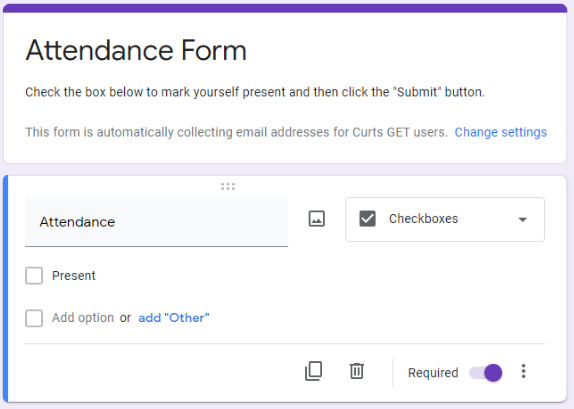Click the Attendance Form title

tap(136, 50)
